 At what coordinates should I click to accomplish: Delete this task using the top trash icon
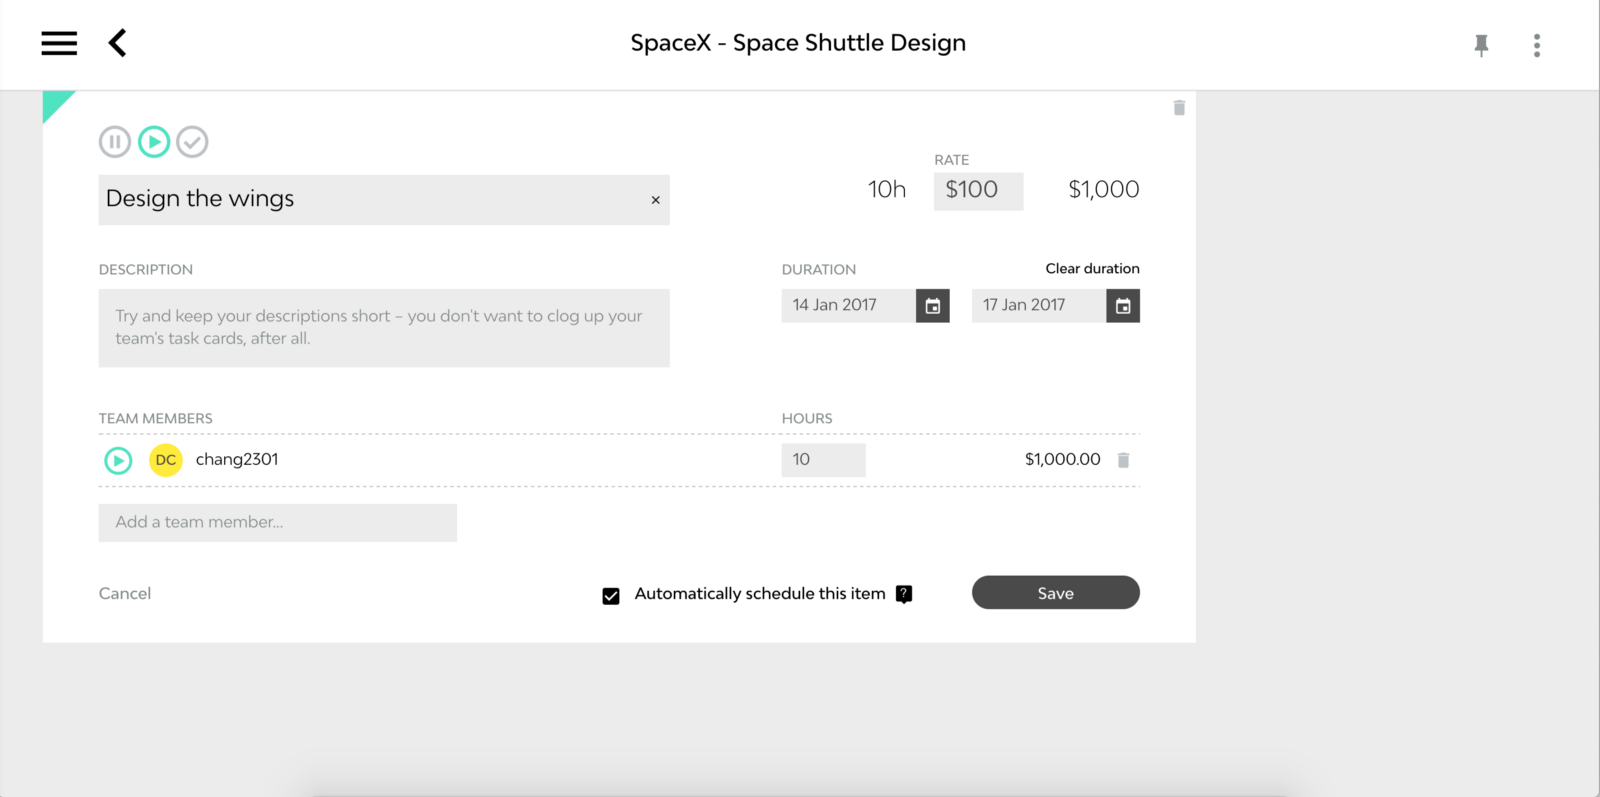[1179, 108]
